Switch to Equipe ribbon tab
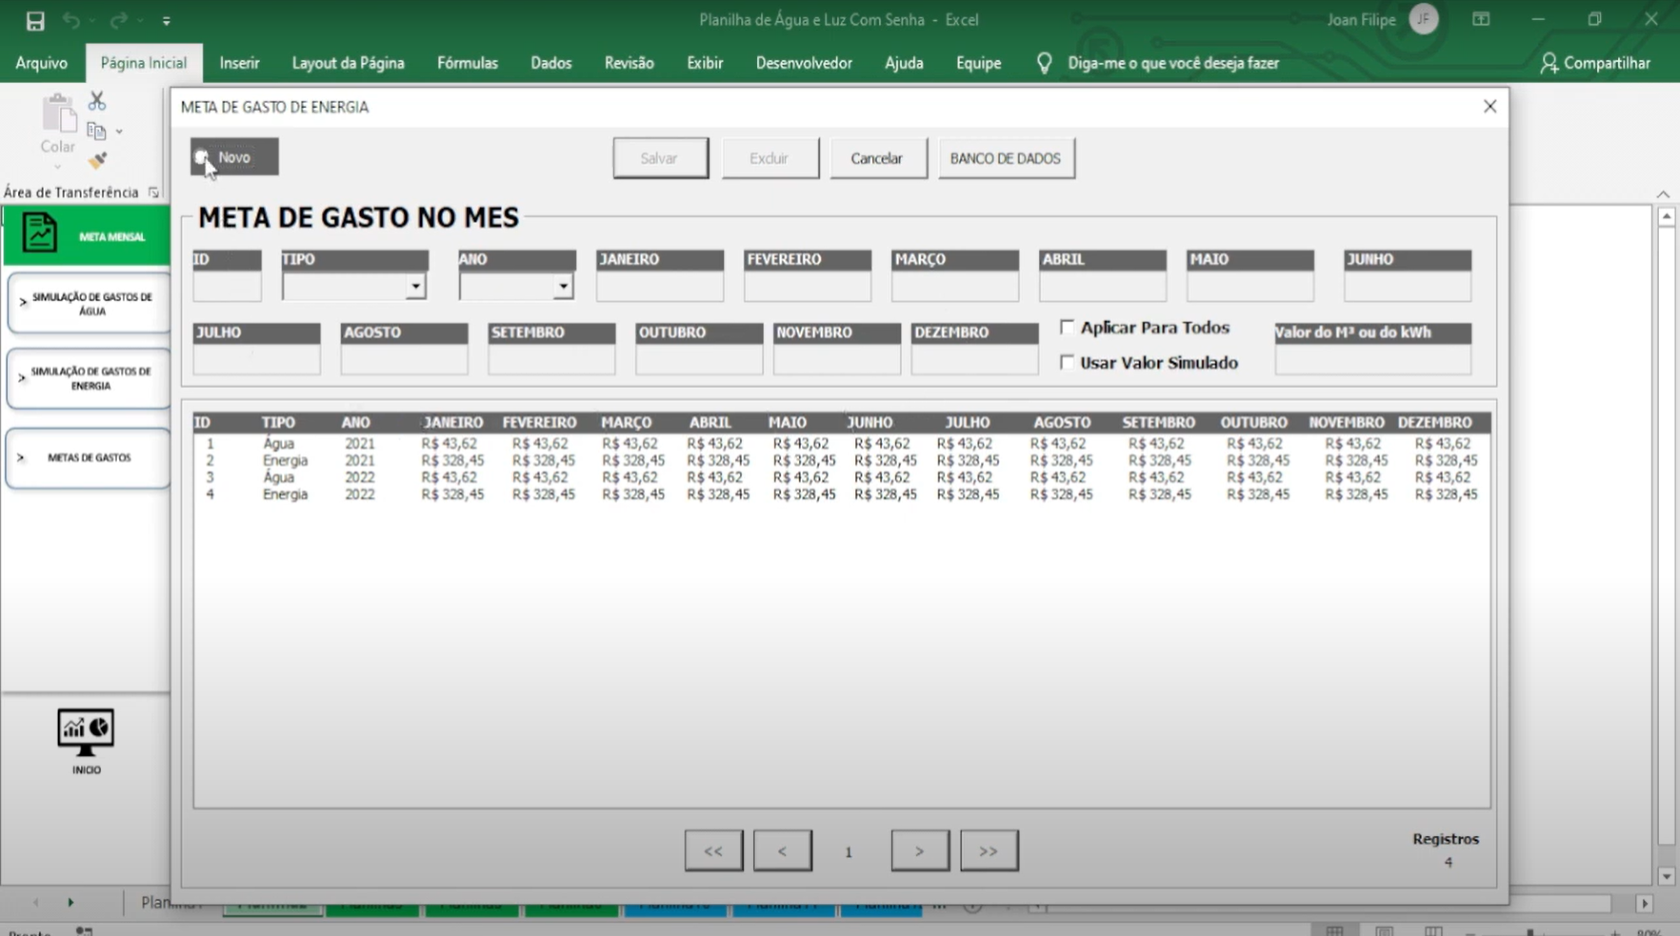Image resolution: width=1680 pixels, height=936 pixels. click(x=978, y=63)
